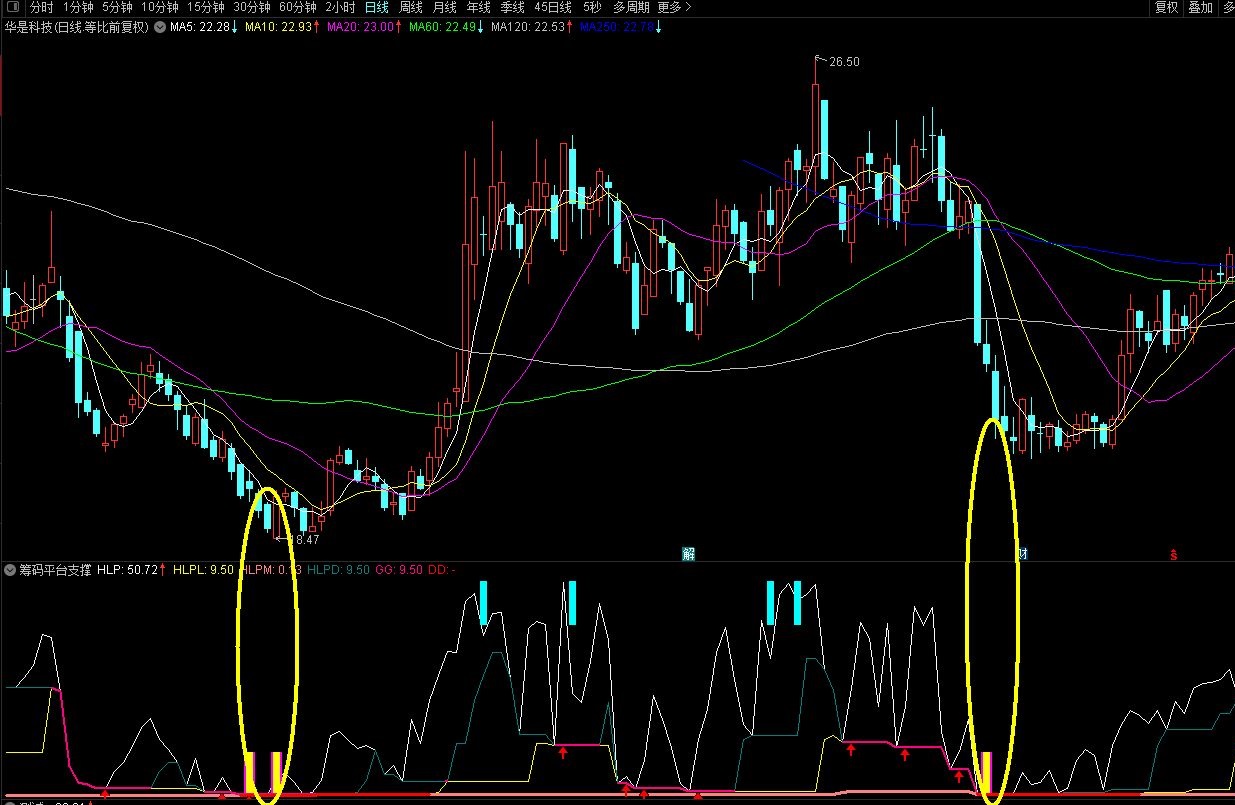The image size is (1235, 805).
Task: Expand the 更多 periods list
Action: tap(674, 7)
